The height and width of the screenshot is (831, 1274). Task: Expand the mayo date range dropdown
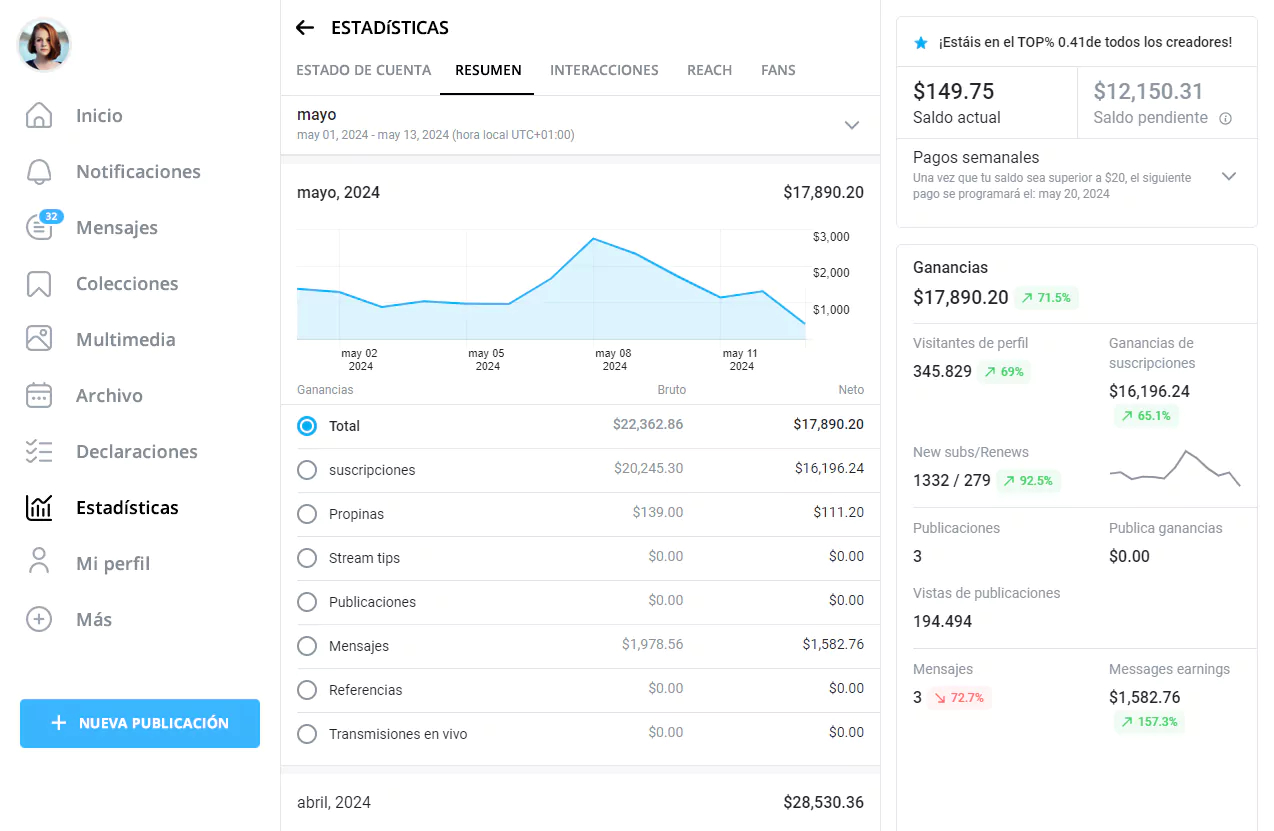(851, 125)
